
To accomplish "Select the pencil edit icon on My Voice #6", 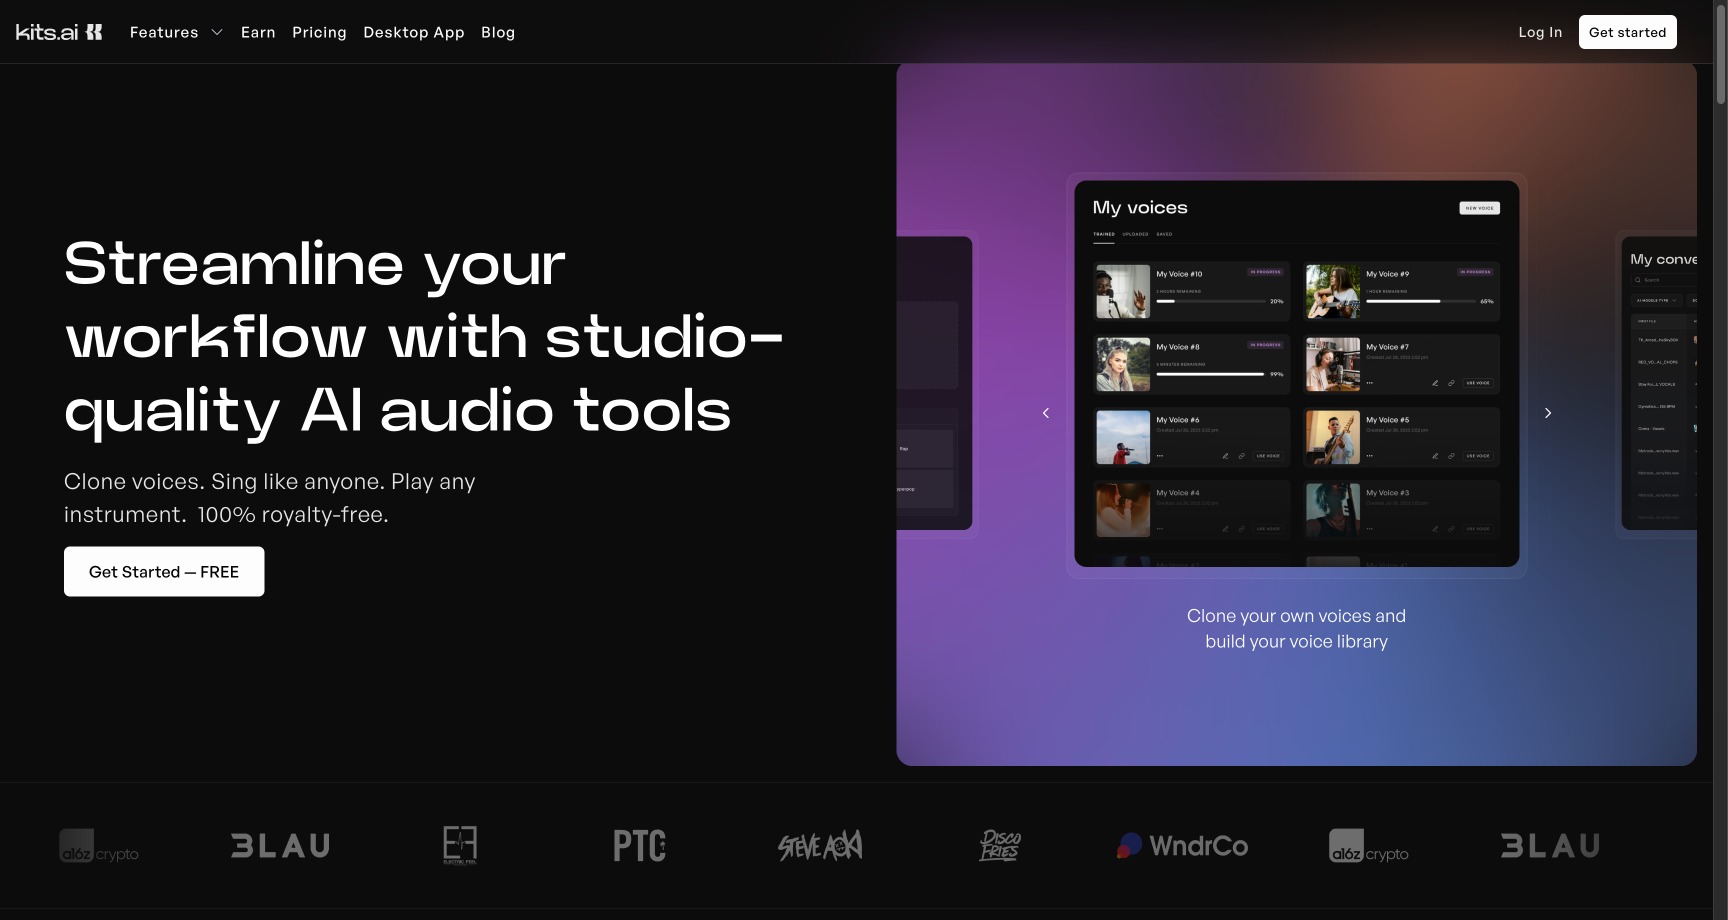I will pos(1226,456).
